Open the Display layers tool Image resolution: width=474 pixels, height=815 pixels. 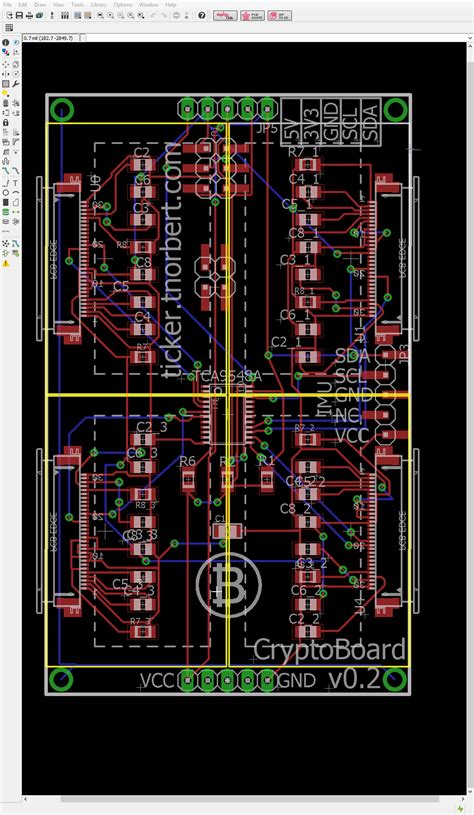(6, 52)
